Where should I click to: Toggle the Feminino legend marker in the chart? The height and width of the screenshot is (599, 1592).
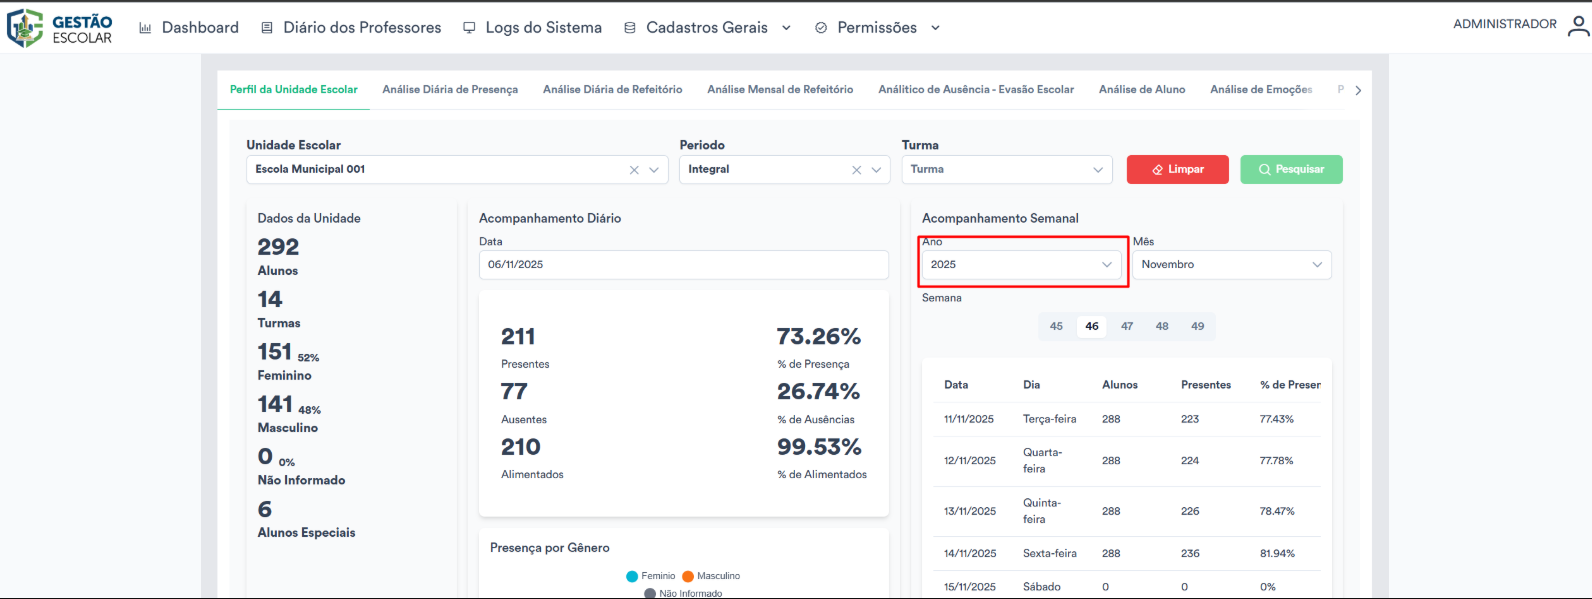click(x=632, y=576)
